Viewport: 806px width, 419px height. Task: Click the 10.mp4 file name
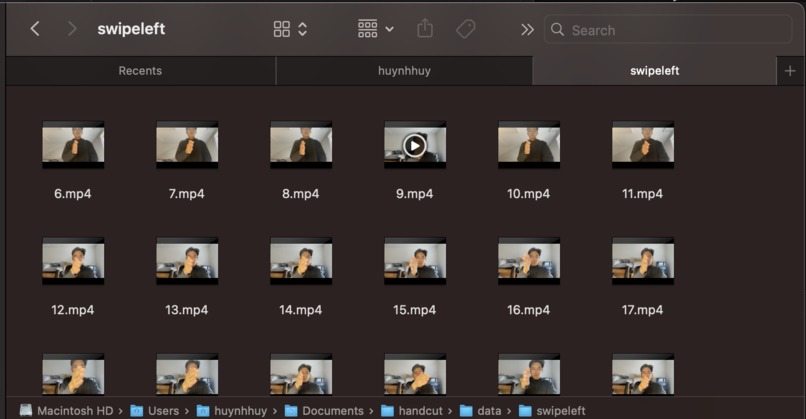528,194
